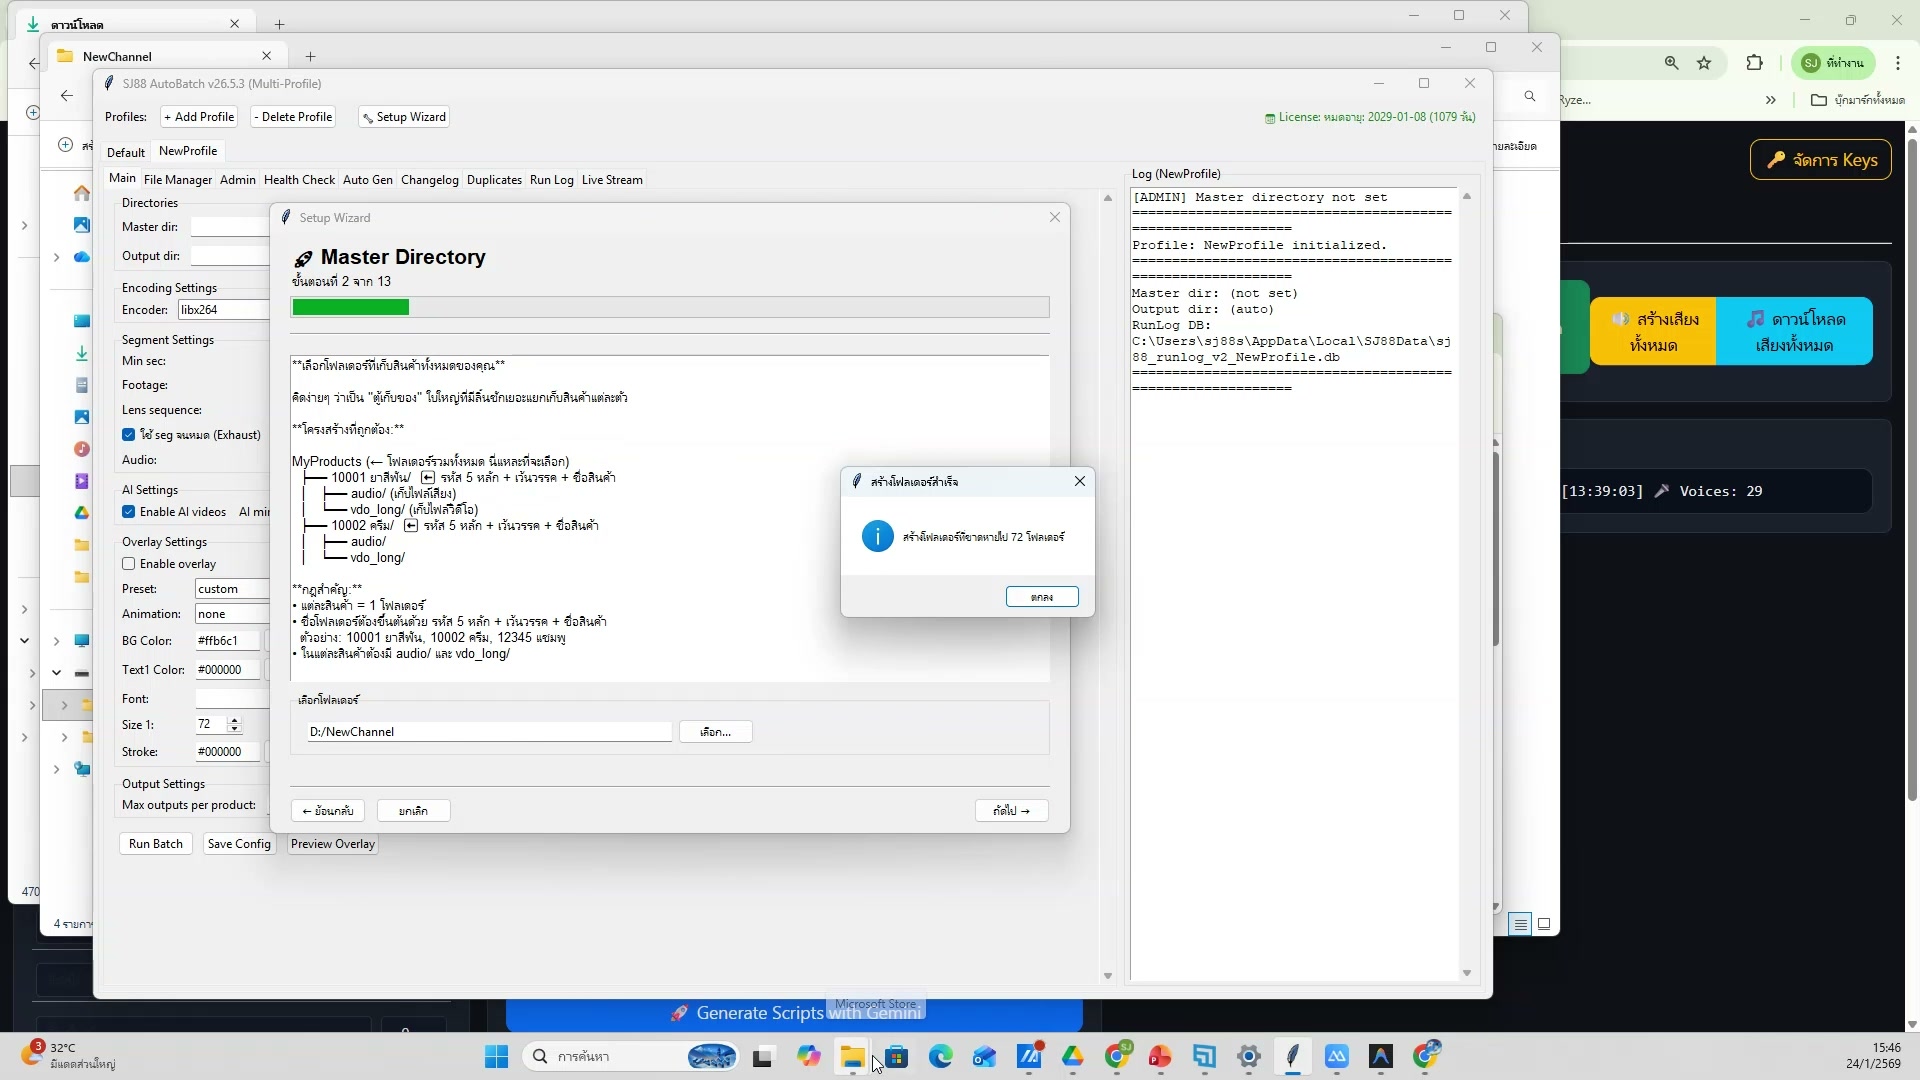The width and height of the screenshot is (1920, 1080).
Task: Check the Enable overlay checkbox
Action: tap(129, 564)
